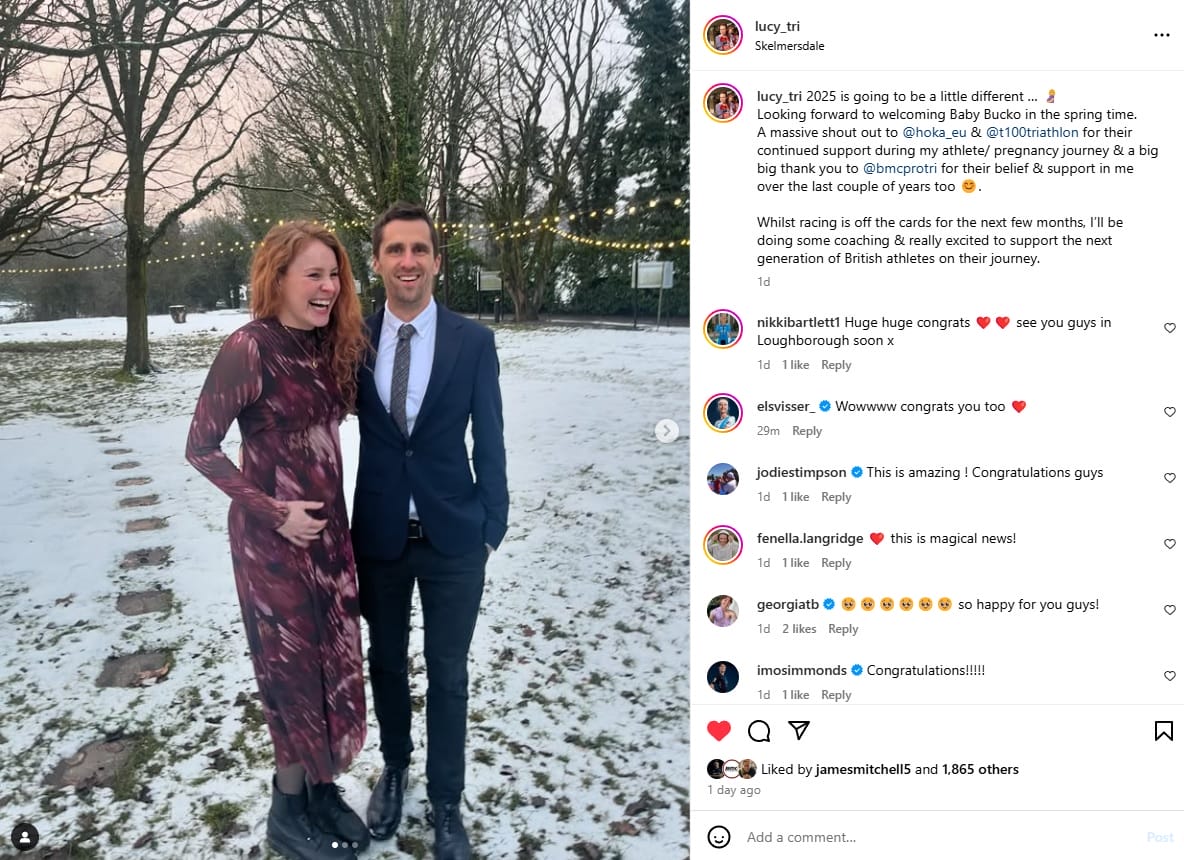This screenshot has width=1184, height=860.
Task: Open the three-dots more options menu
Action: tap(1161, 35)
